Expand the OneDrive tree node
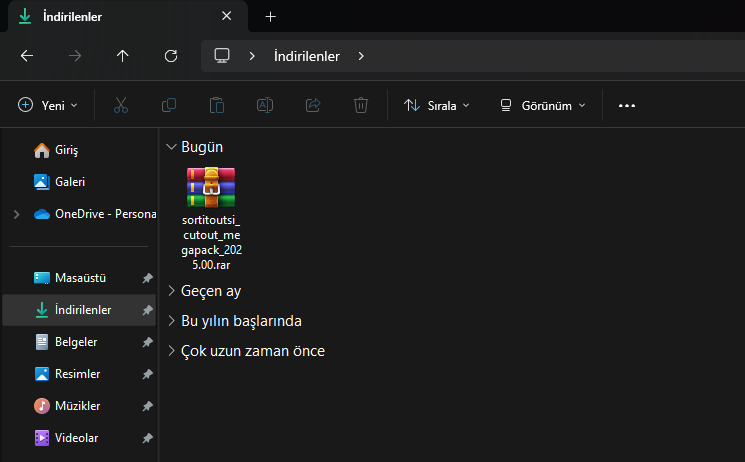This screenshot has width=745, height=462. click(15, 214)
